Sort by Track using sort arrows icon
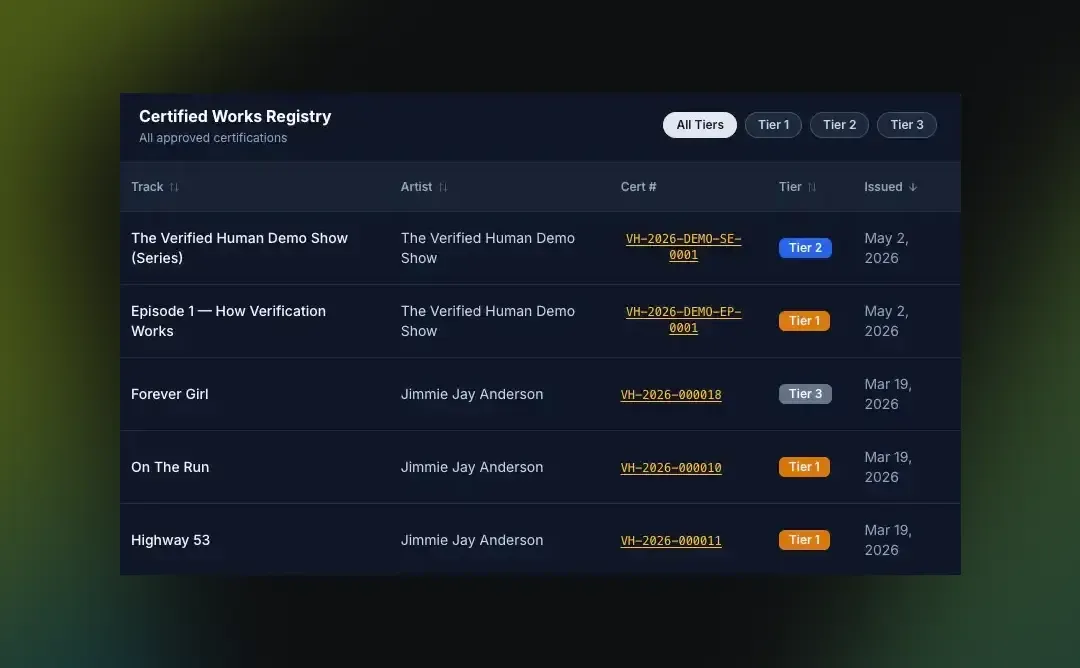This screenshot has width=1080, height=668. [174, 187]
